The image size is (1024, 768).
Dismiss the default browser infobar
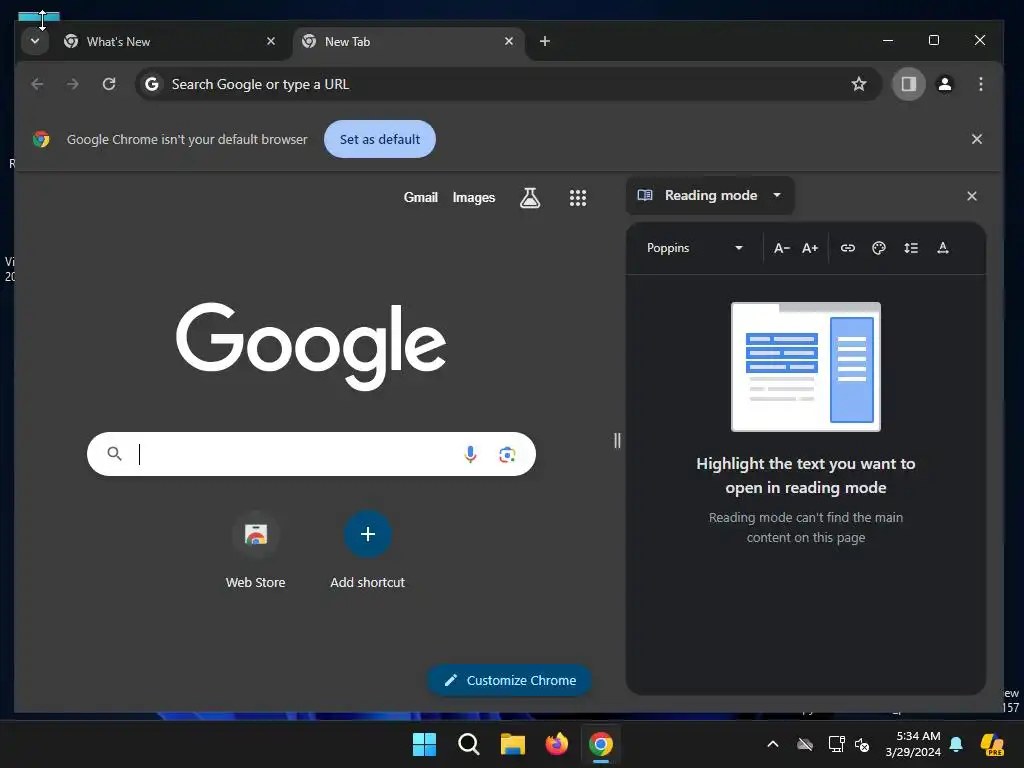coord(976,139)
